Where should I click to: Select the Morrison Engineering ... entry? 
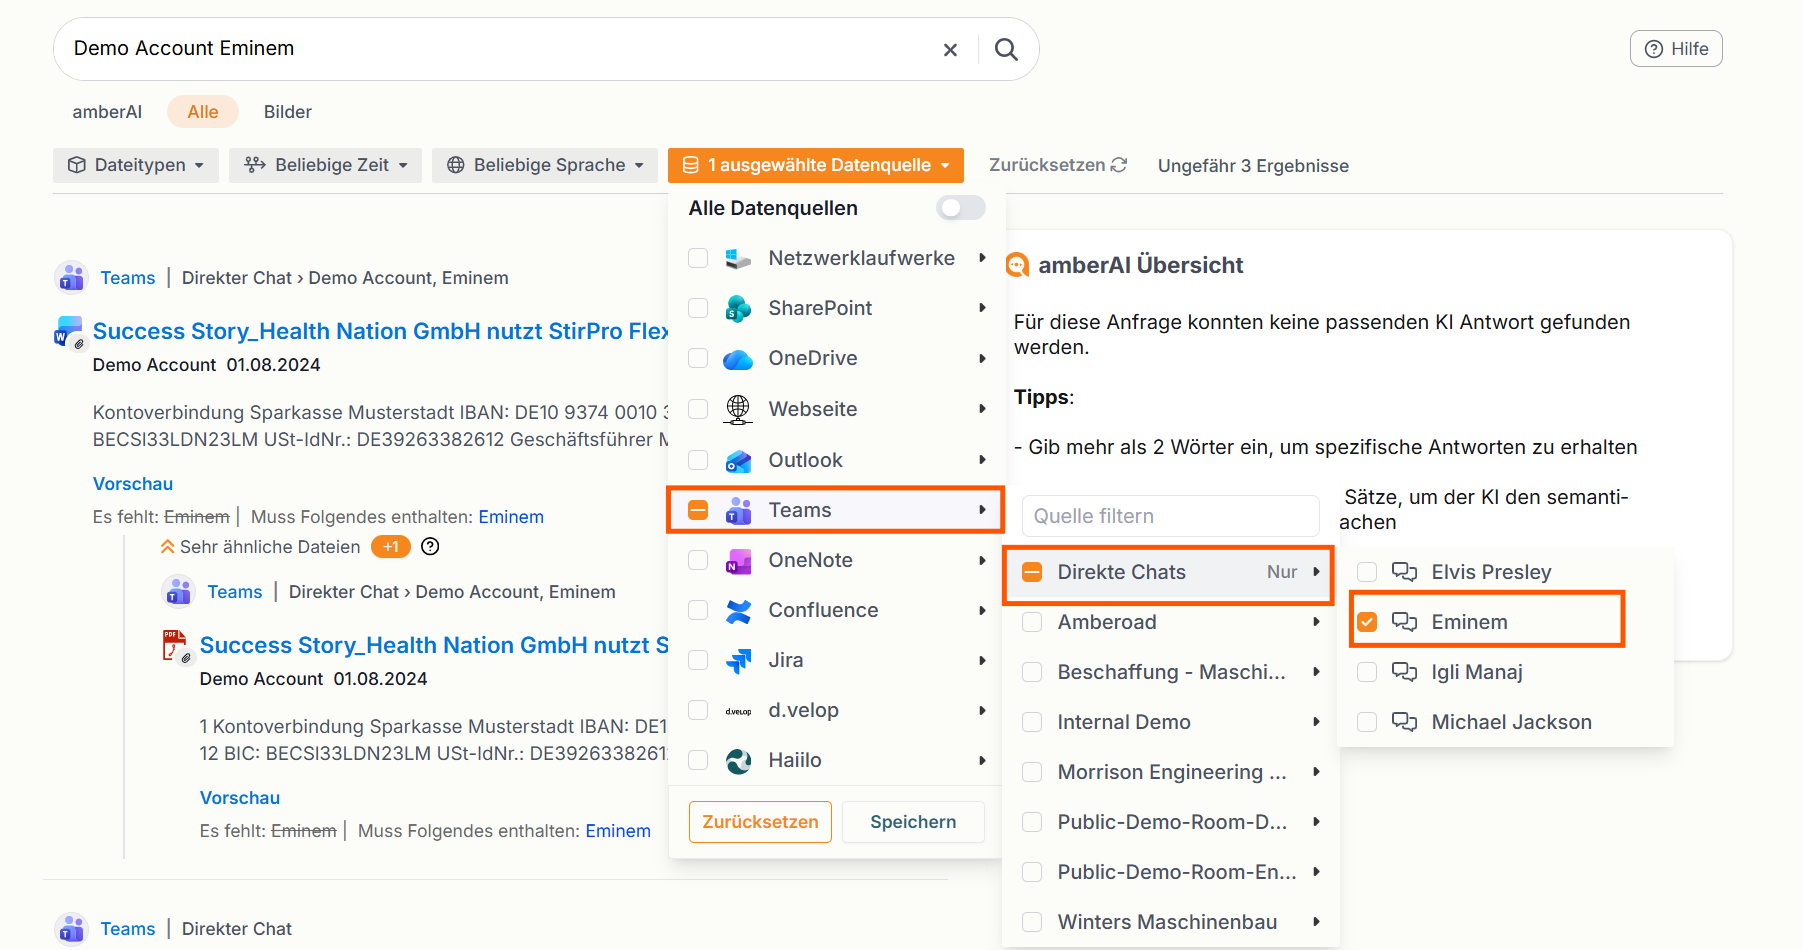click(1171, 772)
